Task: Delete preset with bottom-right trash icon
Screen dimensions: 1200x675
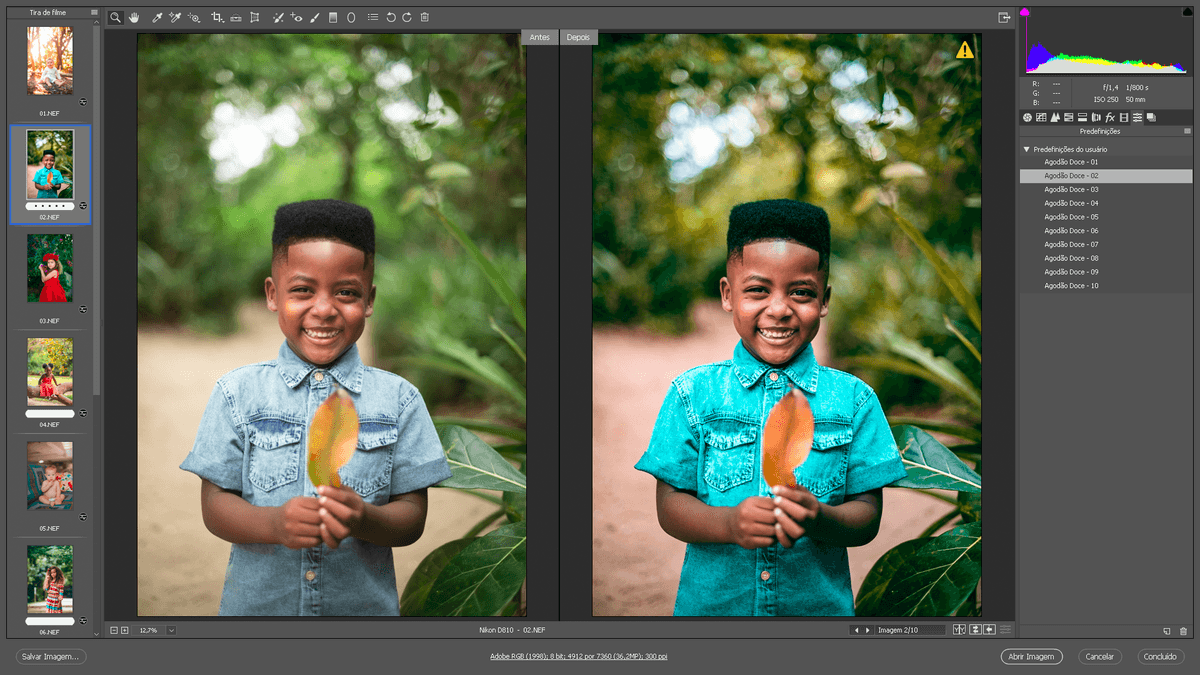Action: [1184, 631]
